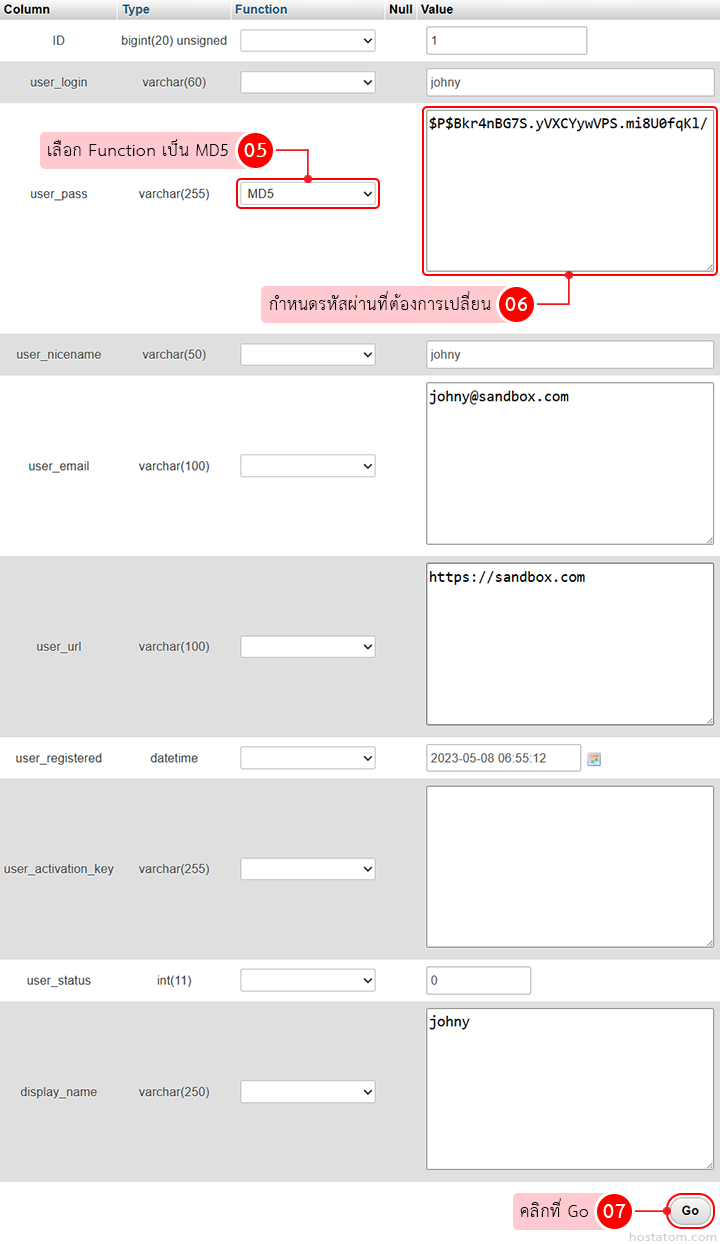Image resolution: width=720 pixels, height=1244 pixels.
Task: Open calendar picker icon beside user_registered
Action: click(594, 759)
